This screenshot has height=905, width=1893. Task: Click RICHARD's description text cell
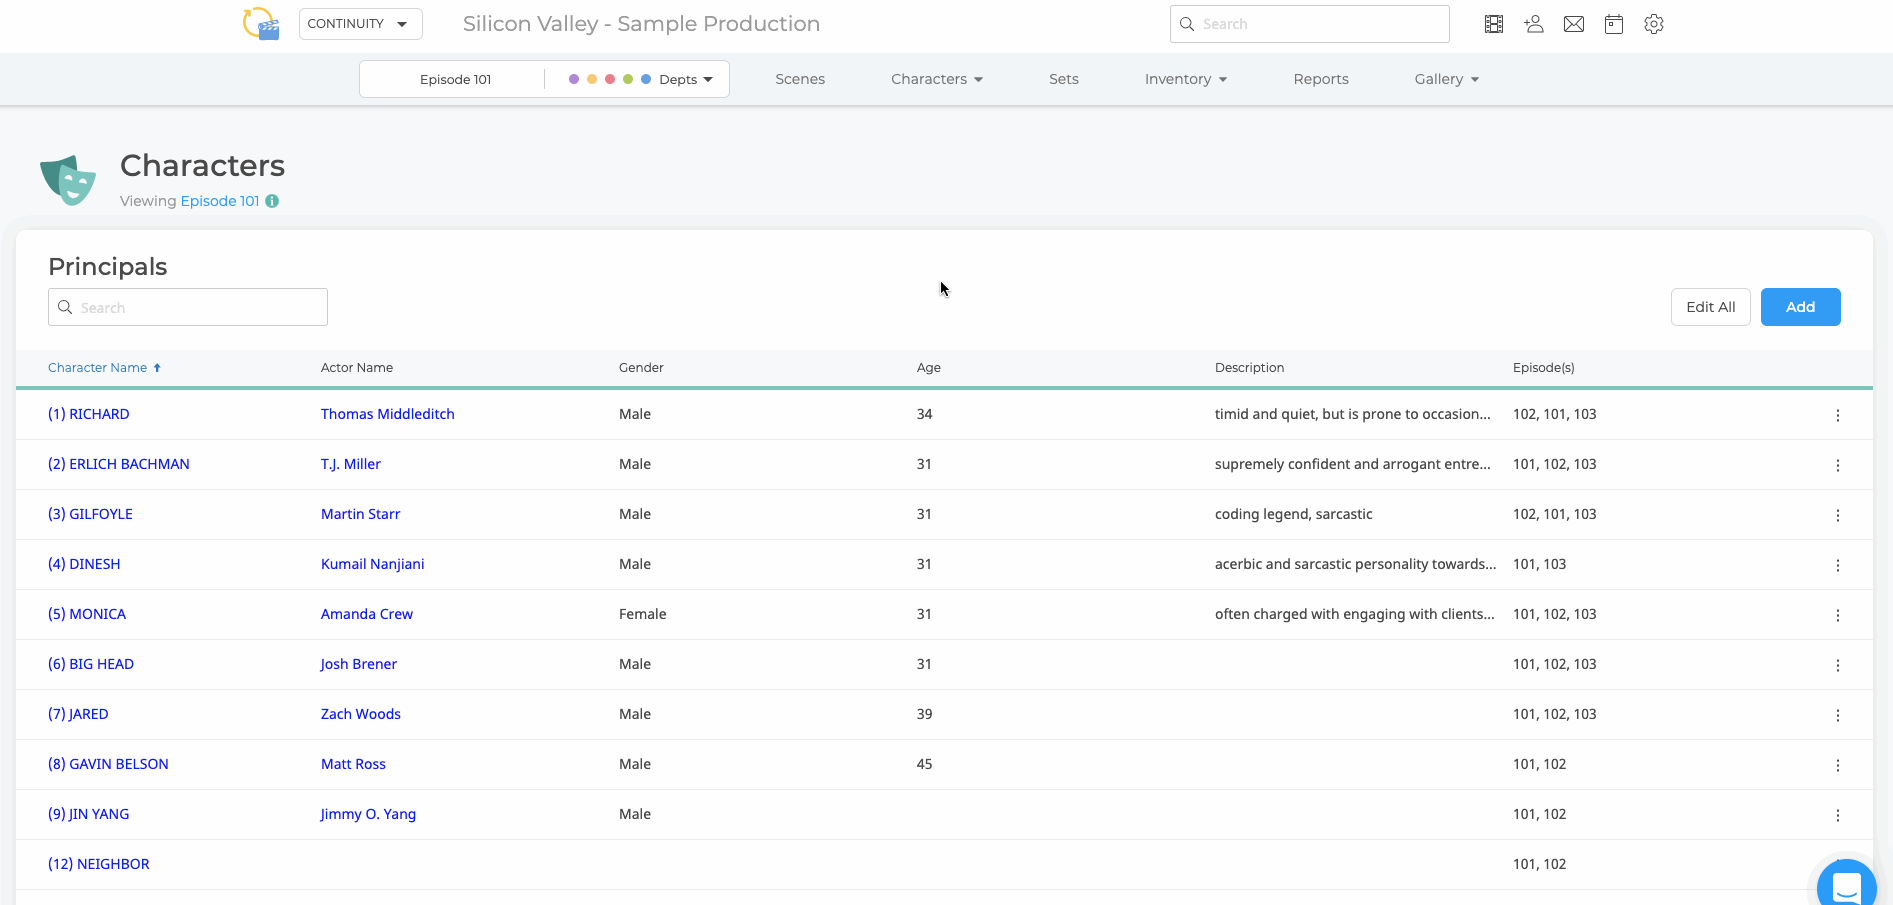1353,414
